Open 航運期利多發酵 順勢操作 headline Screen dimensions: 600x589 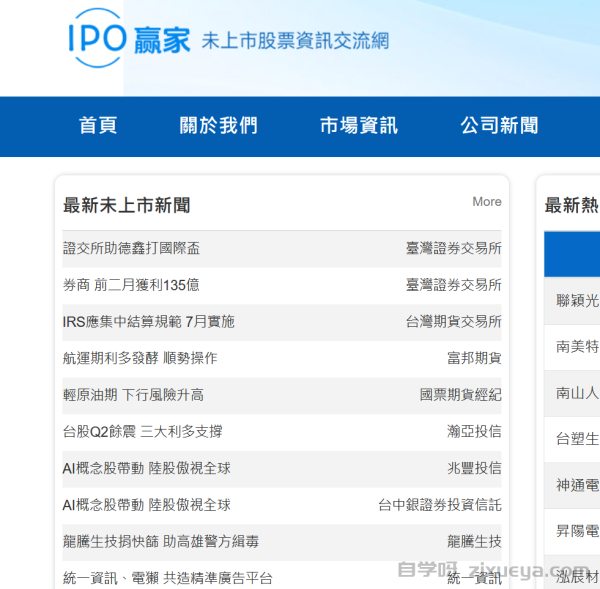click(x=140, y=359)
